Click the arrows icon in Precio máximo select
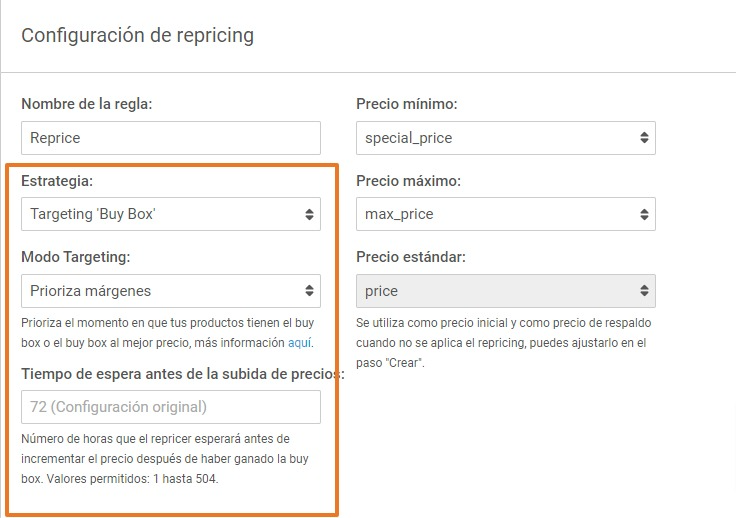 click(x=644, y=214)
